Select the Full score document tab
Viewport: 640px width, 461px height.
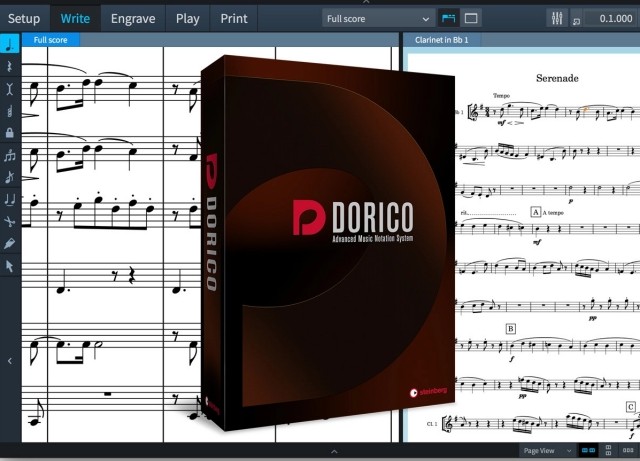click(x=51, y=40)
